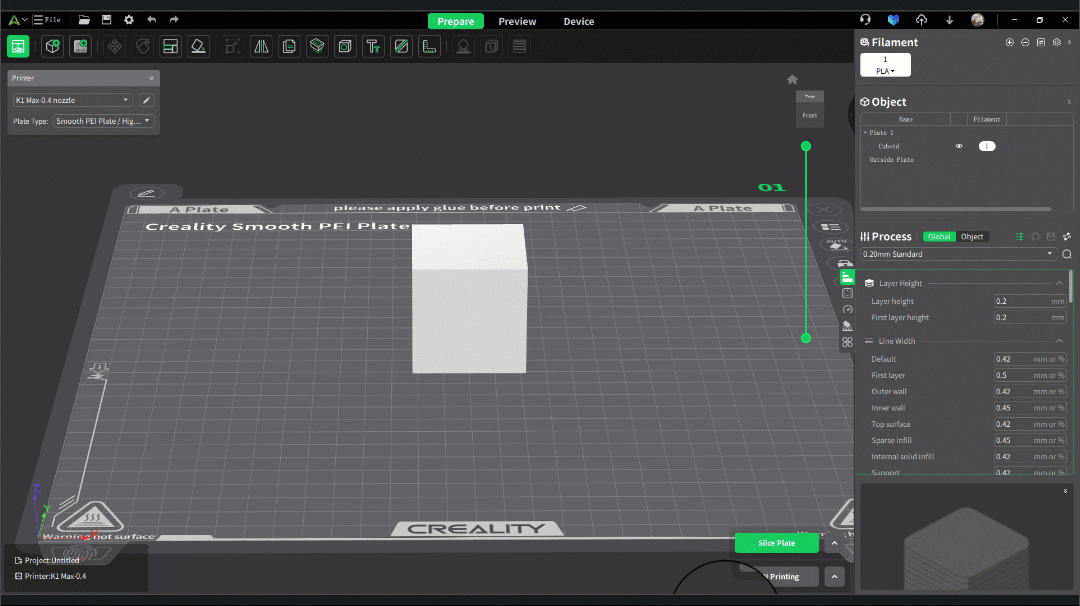This screenshot has height=606, width=1080.
Task: Switch to Prepare tab
Action: pos(456,21)
